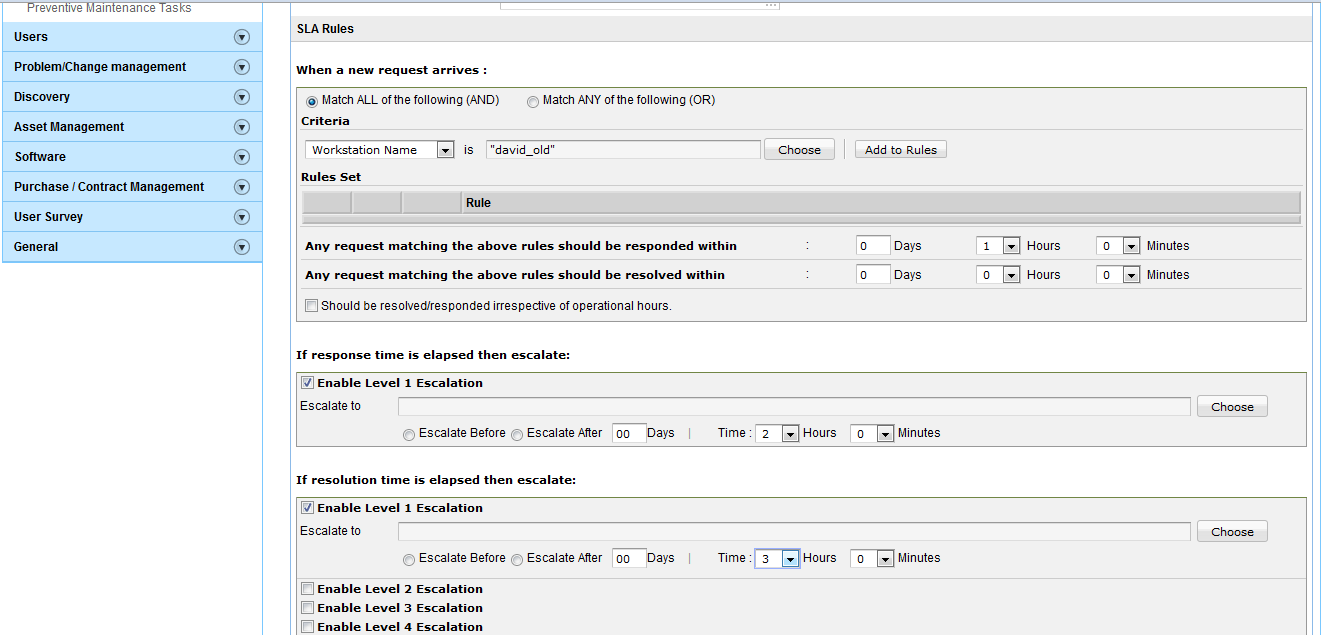Click the responded-within Days input field
The width and height of the screenshot is (1321, 635).
pos(873,246)
